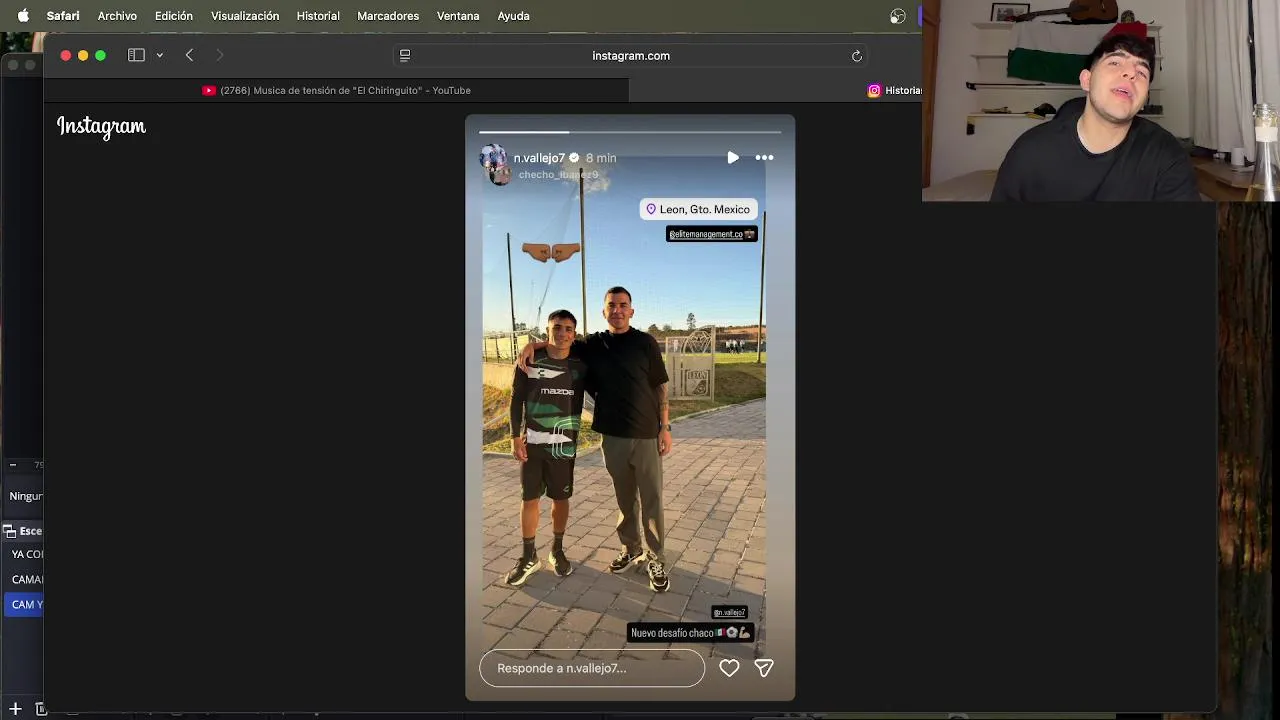Screen dimensions: 1280x720
Task: Click the Responde a n.vallejo7 reply field
Action: 592,668
